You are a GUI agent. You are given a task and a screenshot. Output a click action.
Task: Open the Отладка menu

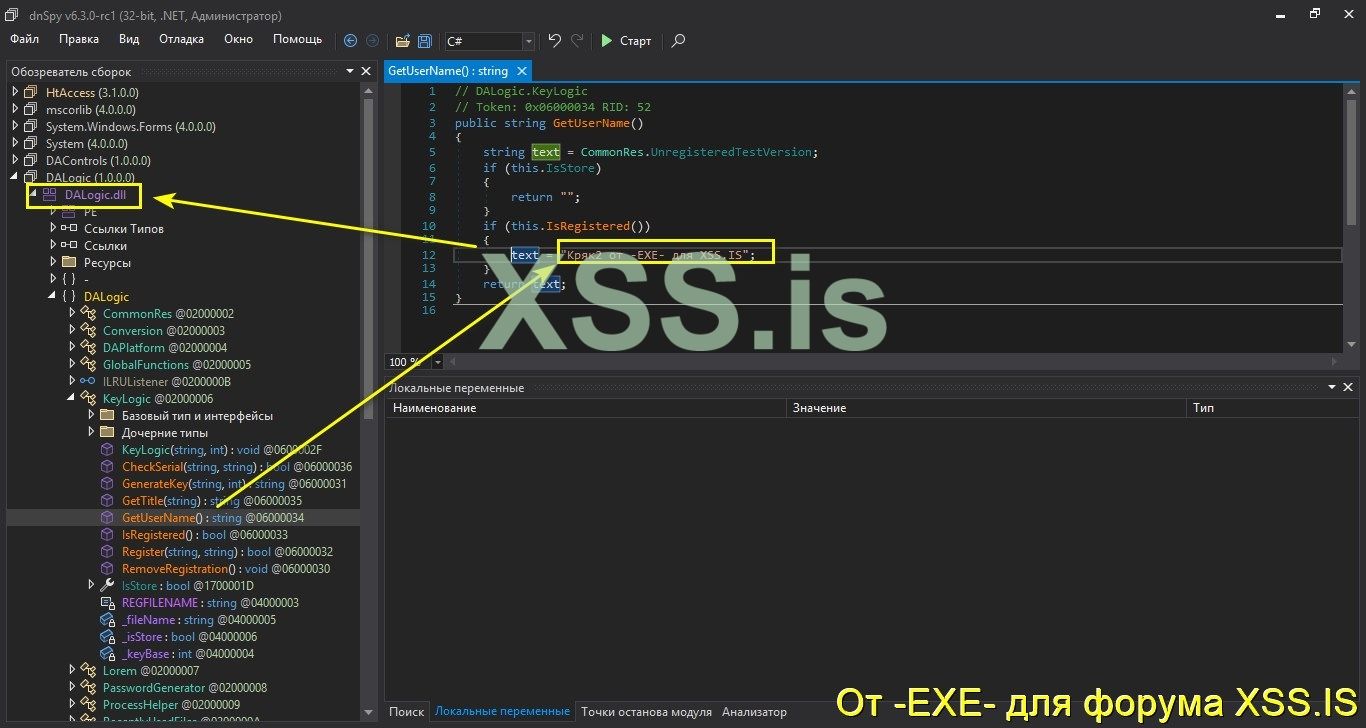point(180,39)
